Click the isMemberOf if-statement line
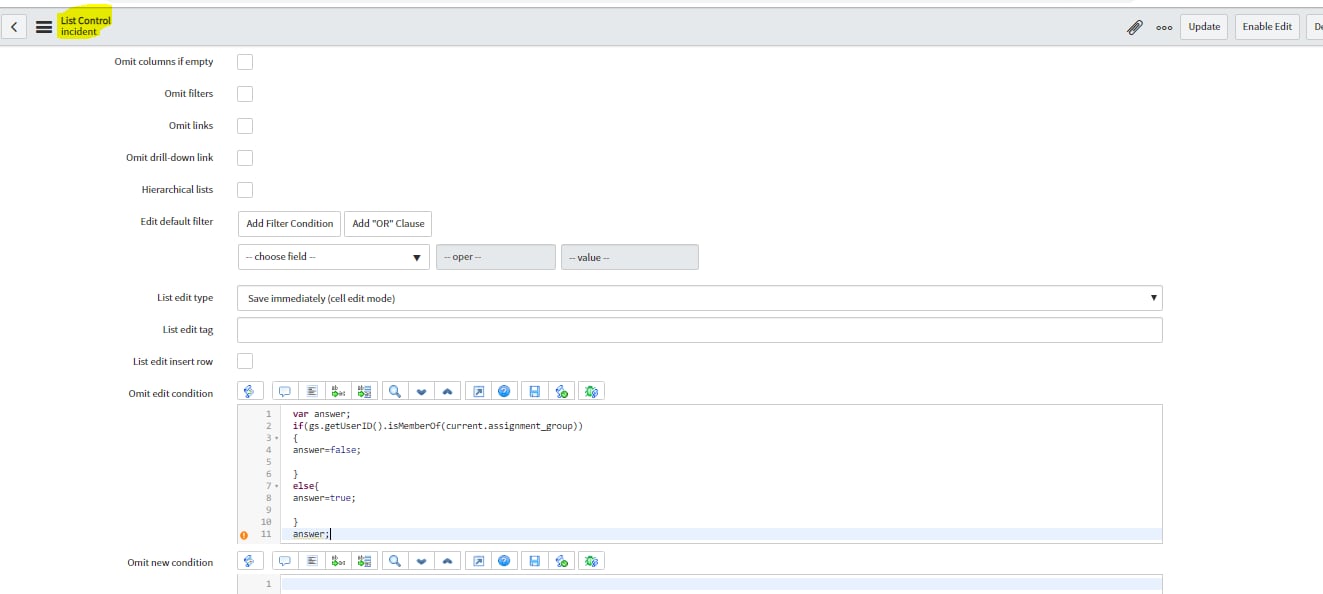Image resolution: width=1323 pixels, height=594 pixels. [x=438, y=426]
